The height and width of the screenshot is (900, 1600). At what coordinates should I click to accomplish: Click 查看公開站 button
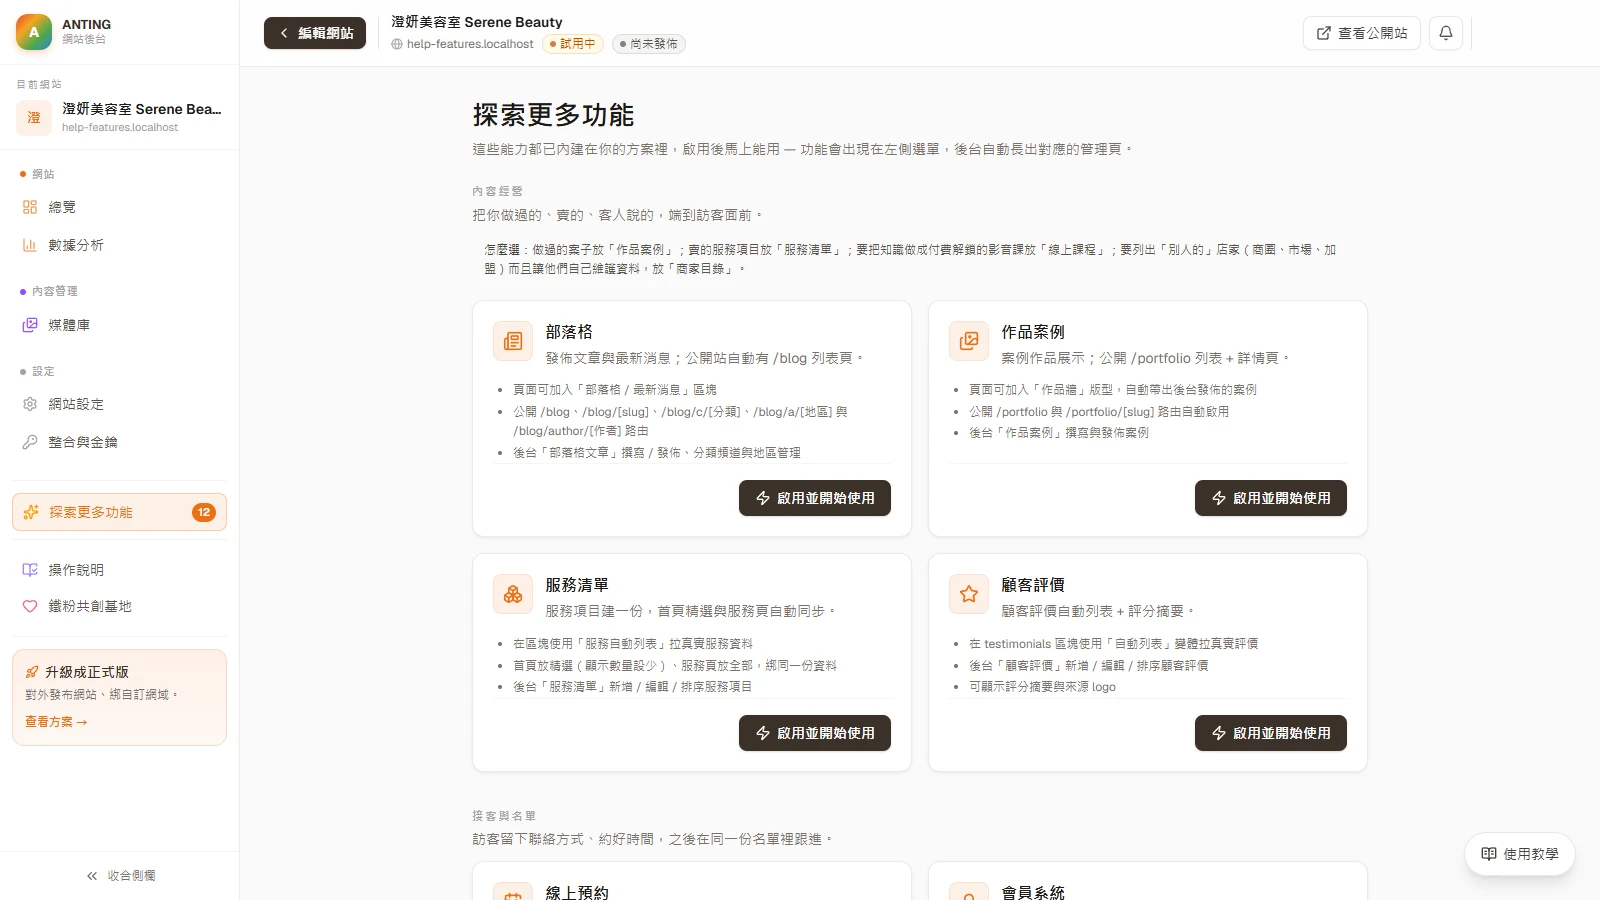[1362, 33]
